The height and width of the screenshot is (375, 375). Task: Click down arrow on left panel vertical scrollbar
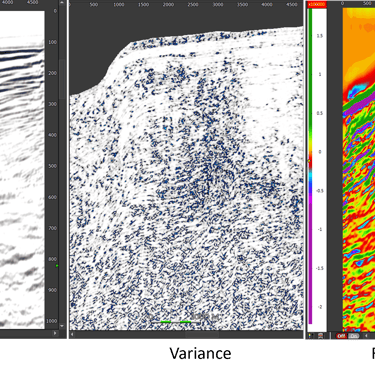tap(62, 326)
